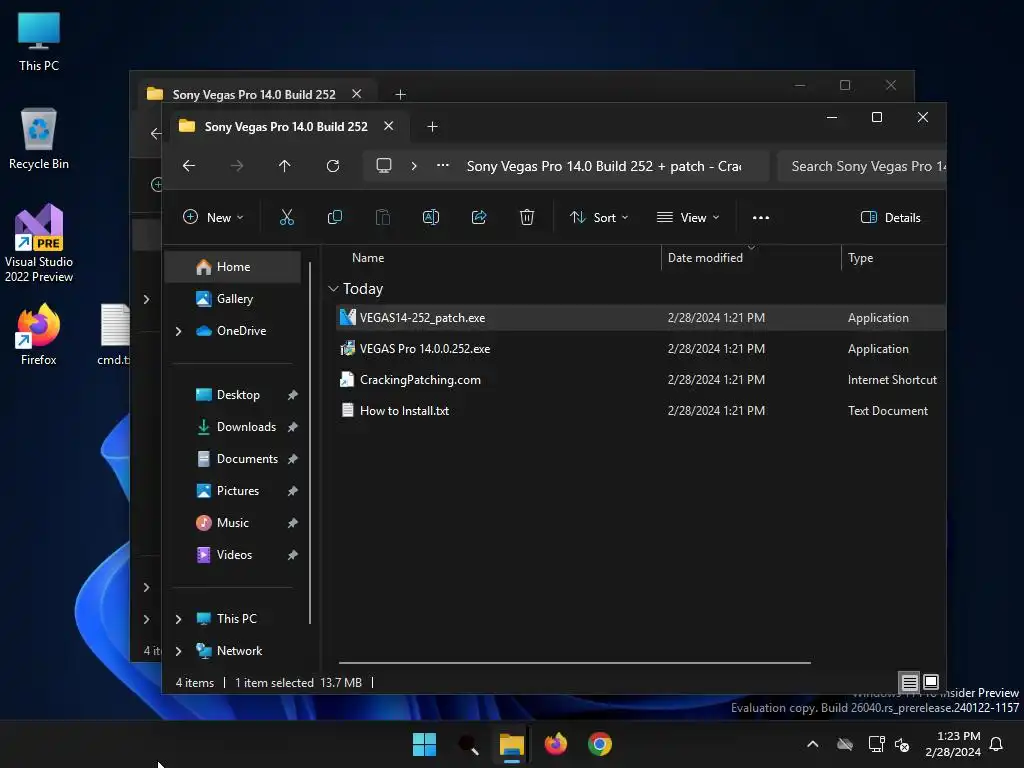Open the pinned Music folder
1024x768 pixels.
click(x=232, y=522)
